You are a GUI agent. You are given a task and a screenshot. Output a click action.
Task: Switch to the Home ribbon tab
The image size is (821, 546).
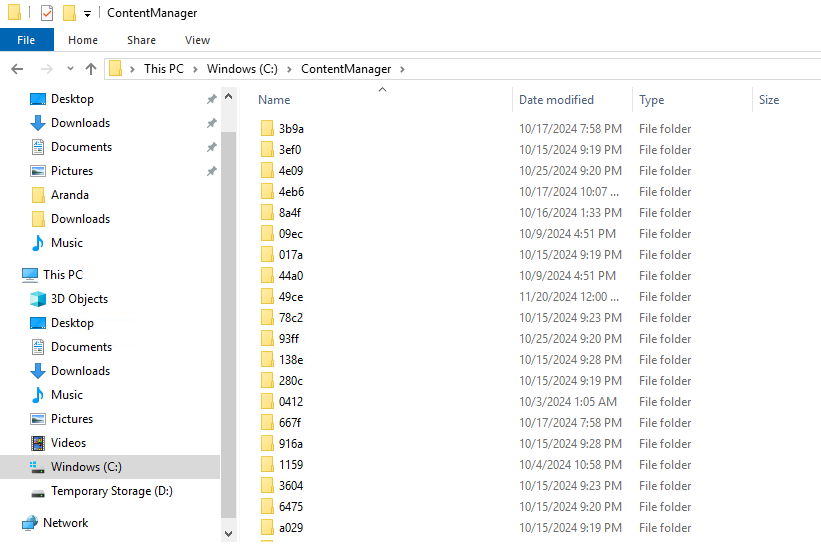tap(83, 40)
